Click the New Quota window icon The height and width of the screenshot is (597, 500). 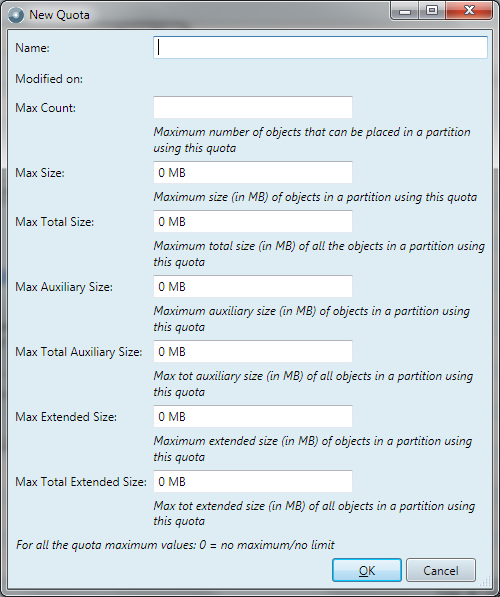(16, 15)
